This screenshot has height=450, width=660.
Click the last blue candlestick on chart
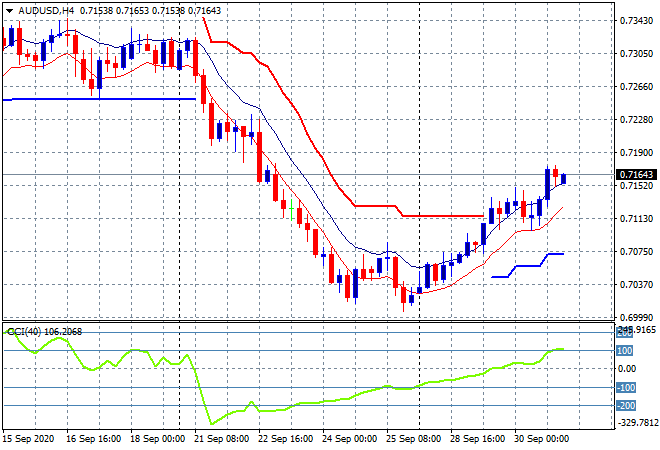click(565, 179)
